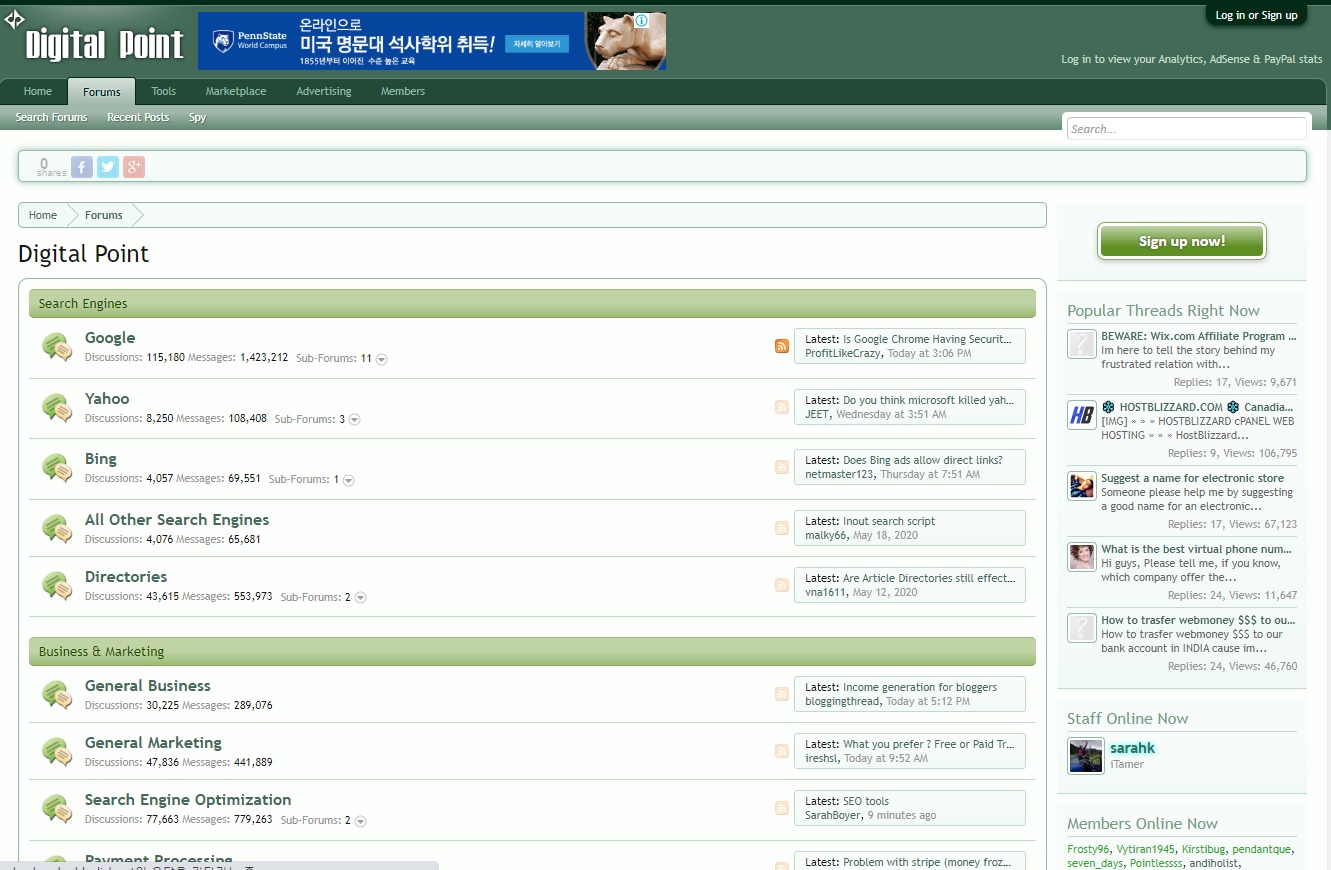The height and width of the screenshot is (870, 1331).
Task: Open Search Forums sub-menu link
Action: (51, 117)
